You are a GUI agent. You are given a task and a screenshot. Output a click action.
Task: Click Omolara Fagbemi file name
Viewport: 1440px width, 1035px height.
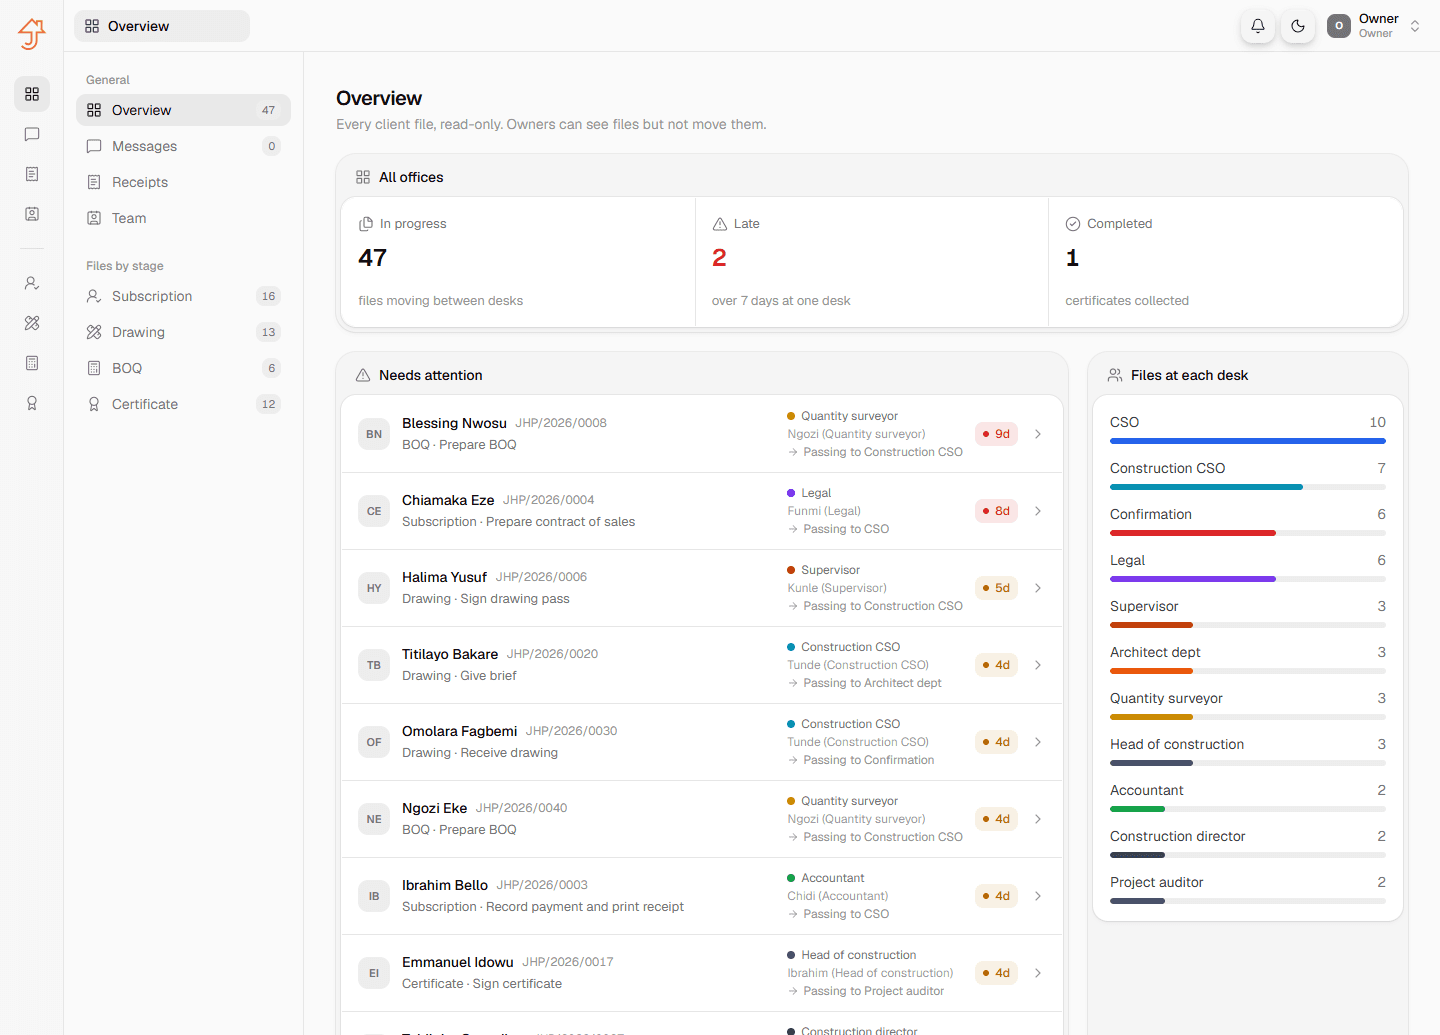460,731
